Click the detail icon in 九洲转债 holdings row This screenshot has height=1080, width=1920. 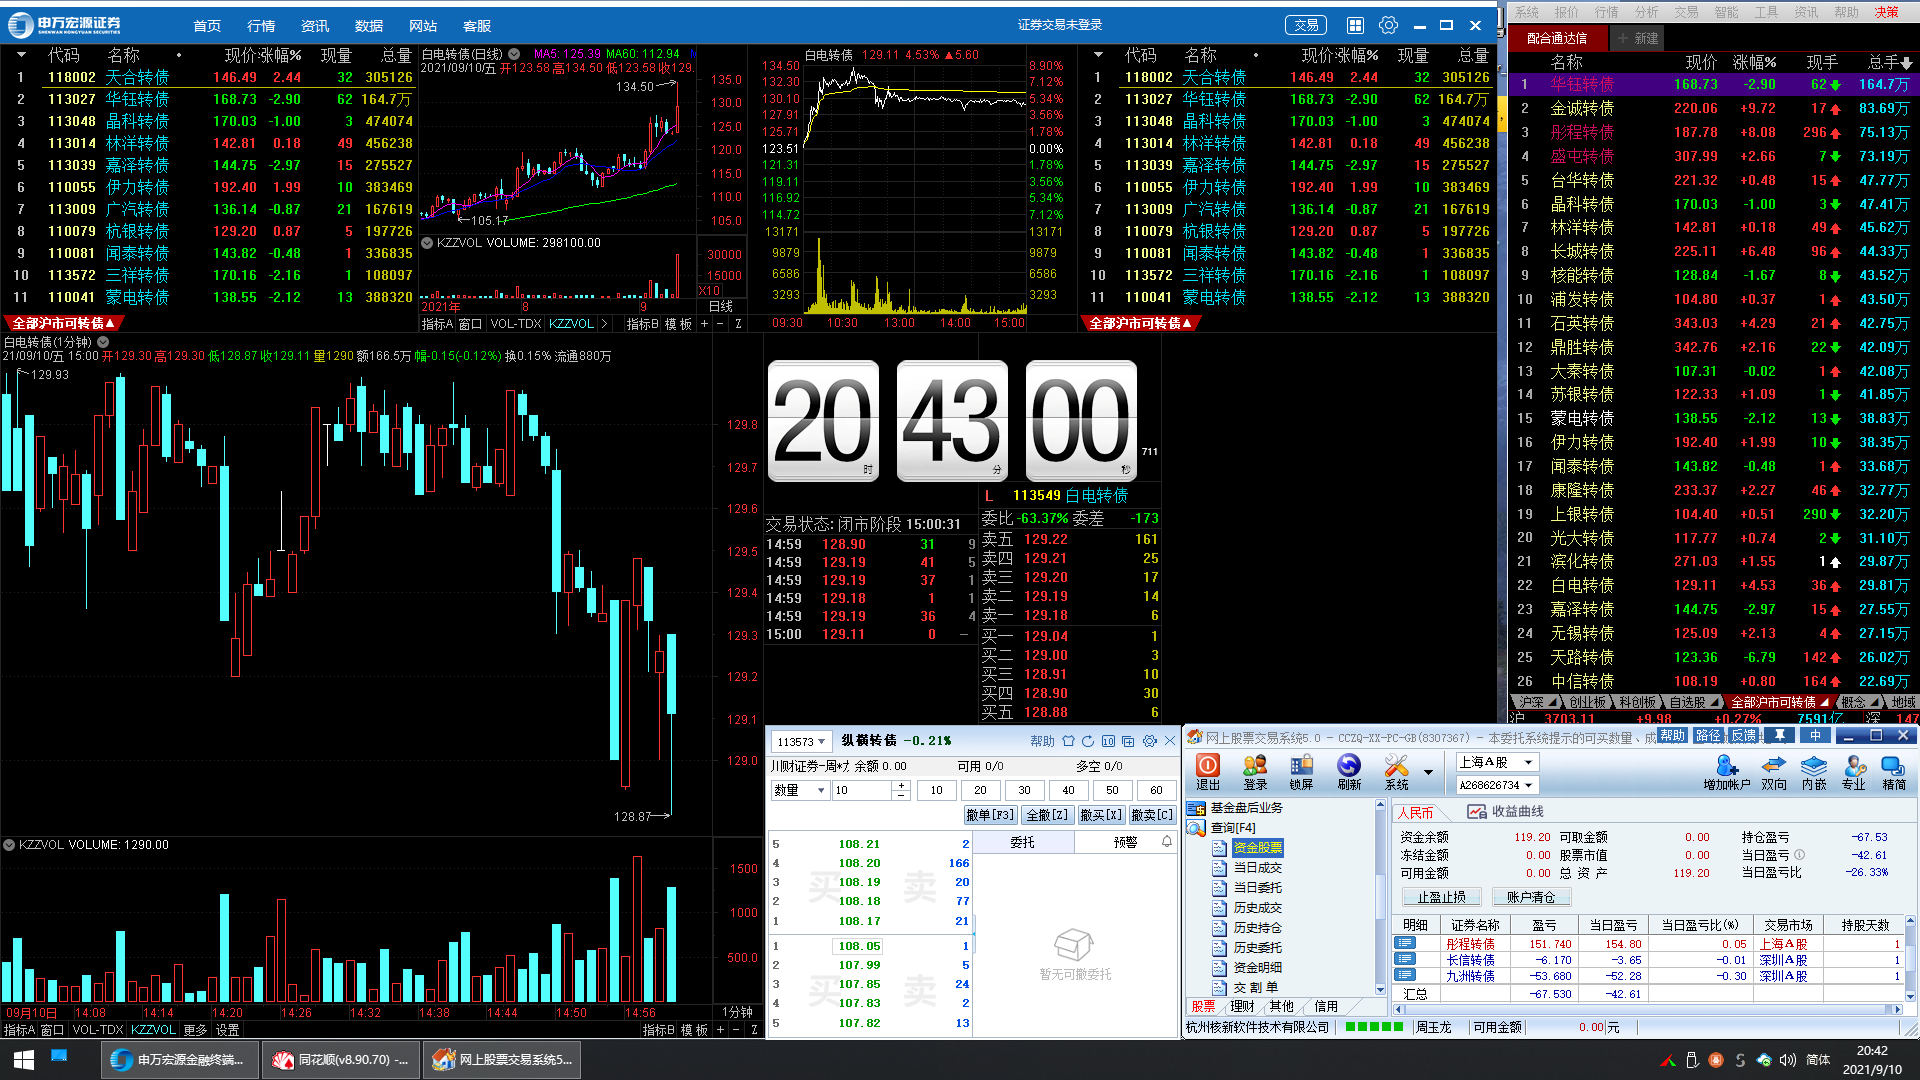1405,975
